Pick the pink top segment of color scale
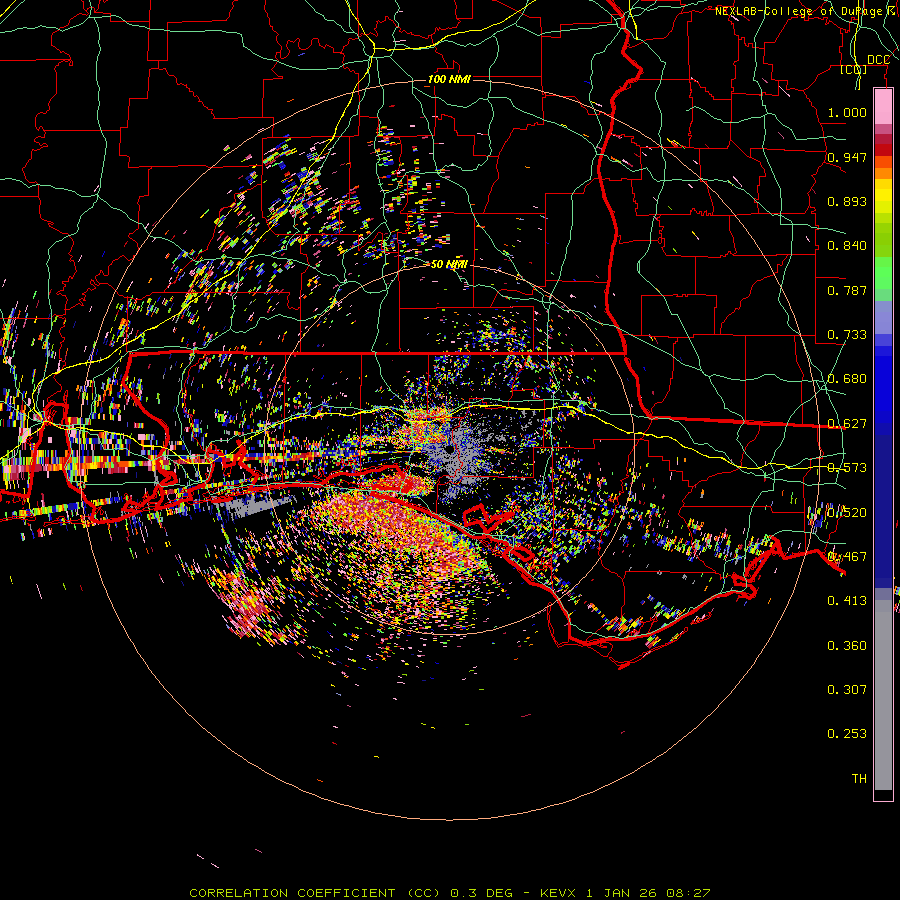This screenshot has width=900, height=900. pyautogui.click(x=883, y=107)
